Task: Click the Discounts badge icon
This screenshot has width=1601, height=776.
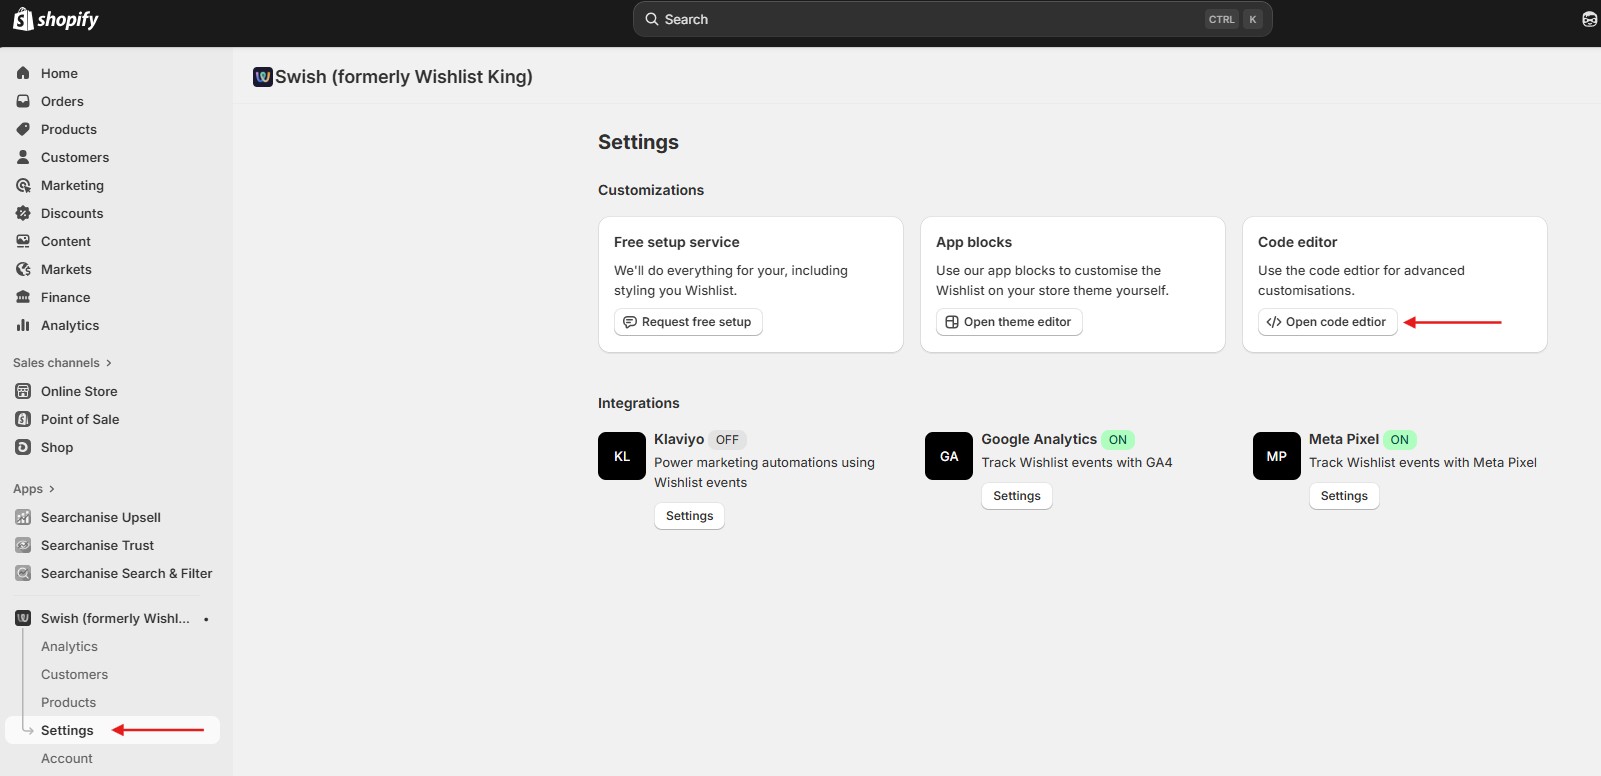Action: pos(23,213)
